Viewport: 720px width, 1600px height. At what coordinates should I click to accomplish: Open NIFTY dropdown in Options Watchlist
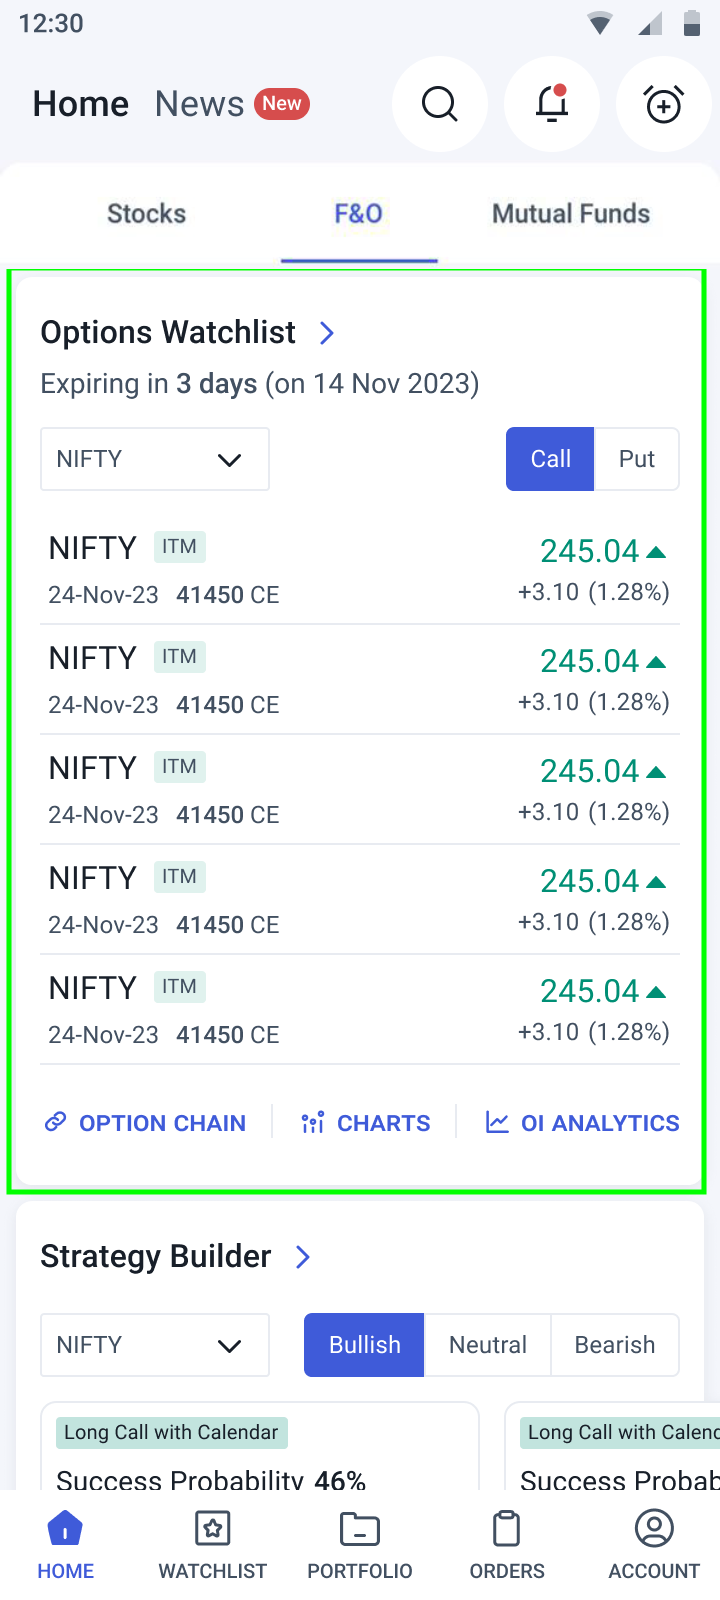(x=155, y=459)
